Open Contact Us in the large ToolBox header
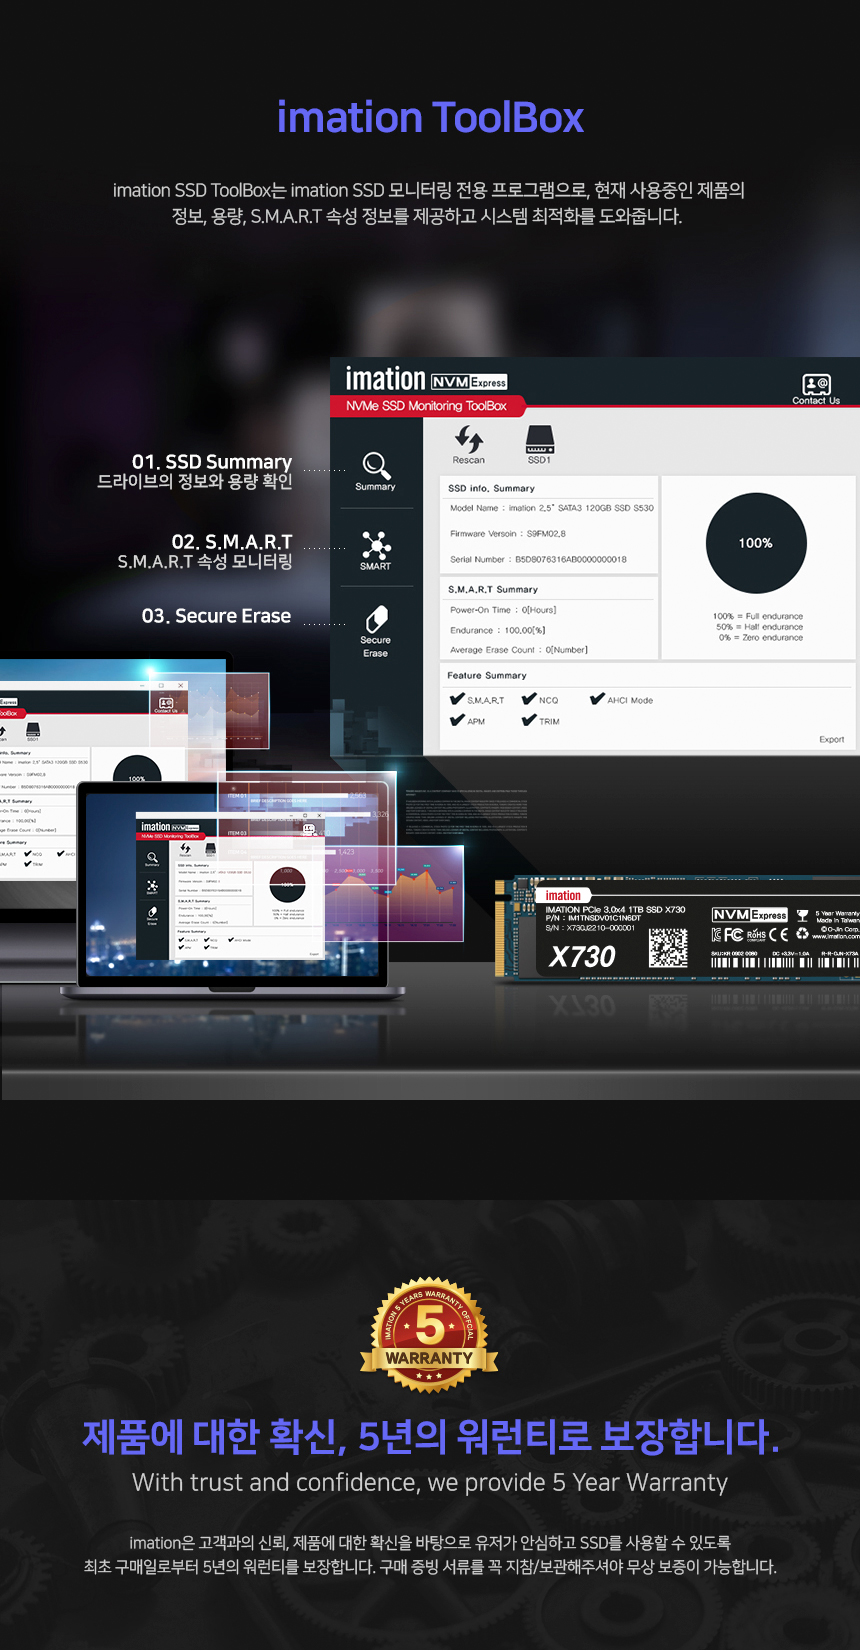860x1651 pixels. click(816, 386)
